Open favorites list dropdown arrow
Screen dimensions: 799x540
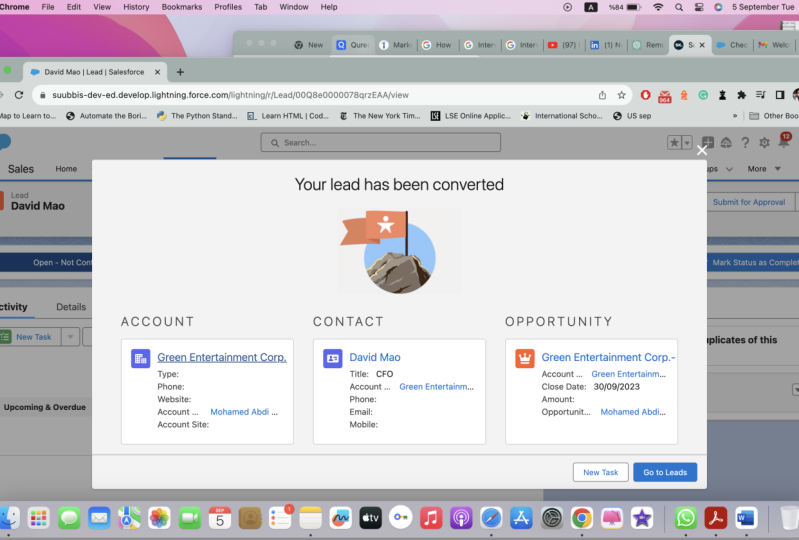point(687,143)
